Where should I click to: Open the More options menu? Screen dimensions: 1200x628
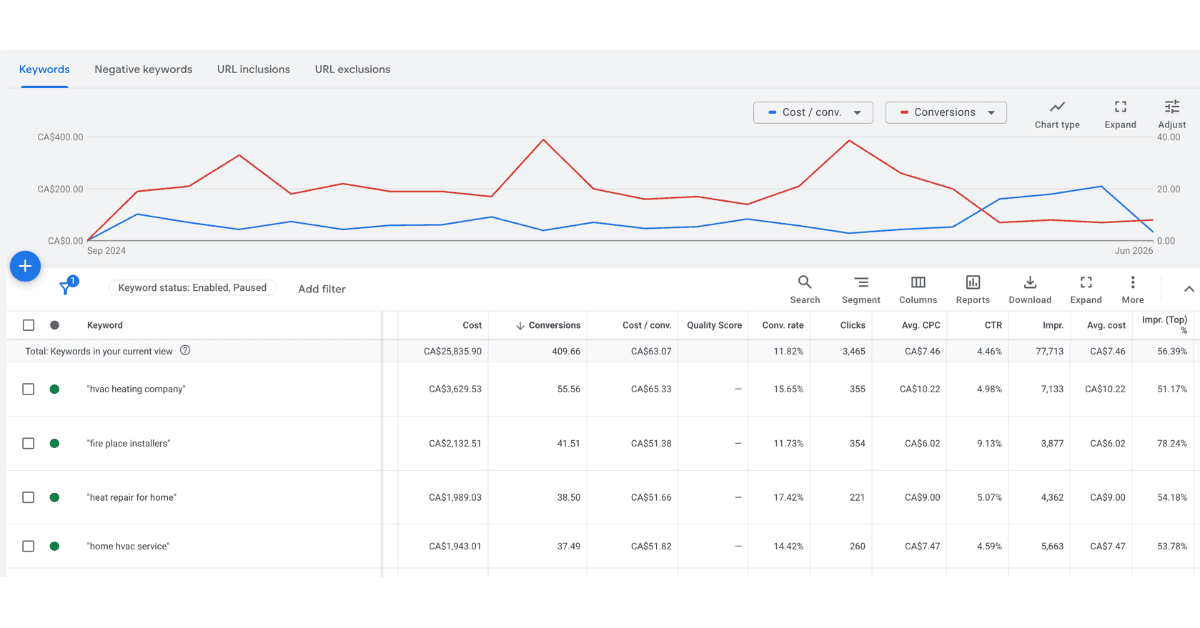coord(1133,289)
